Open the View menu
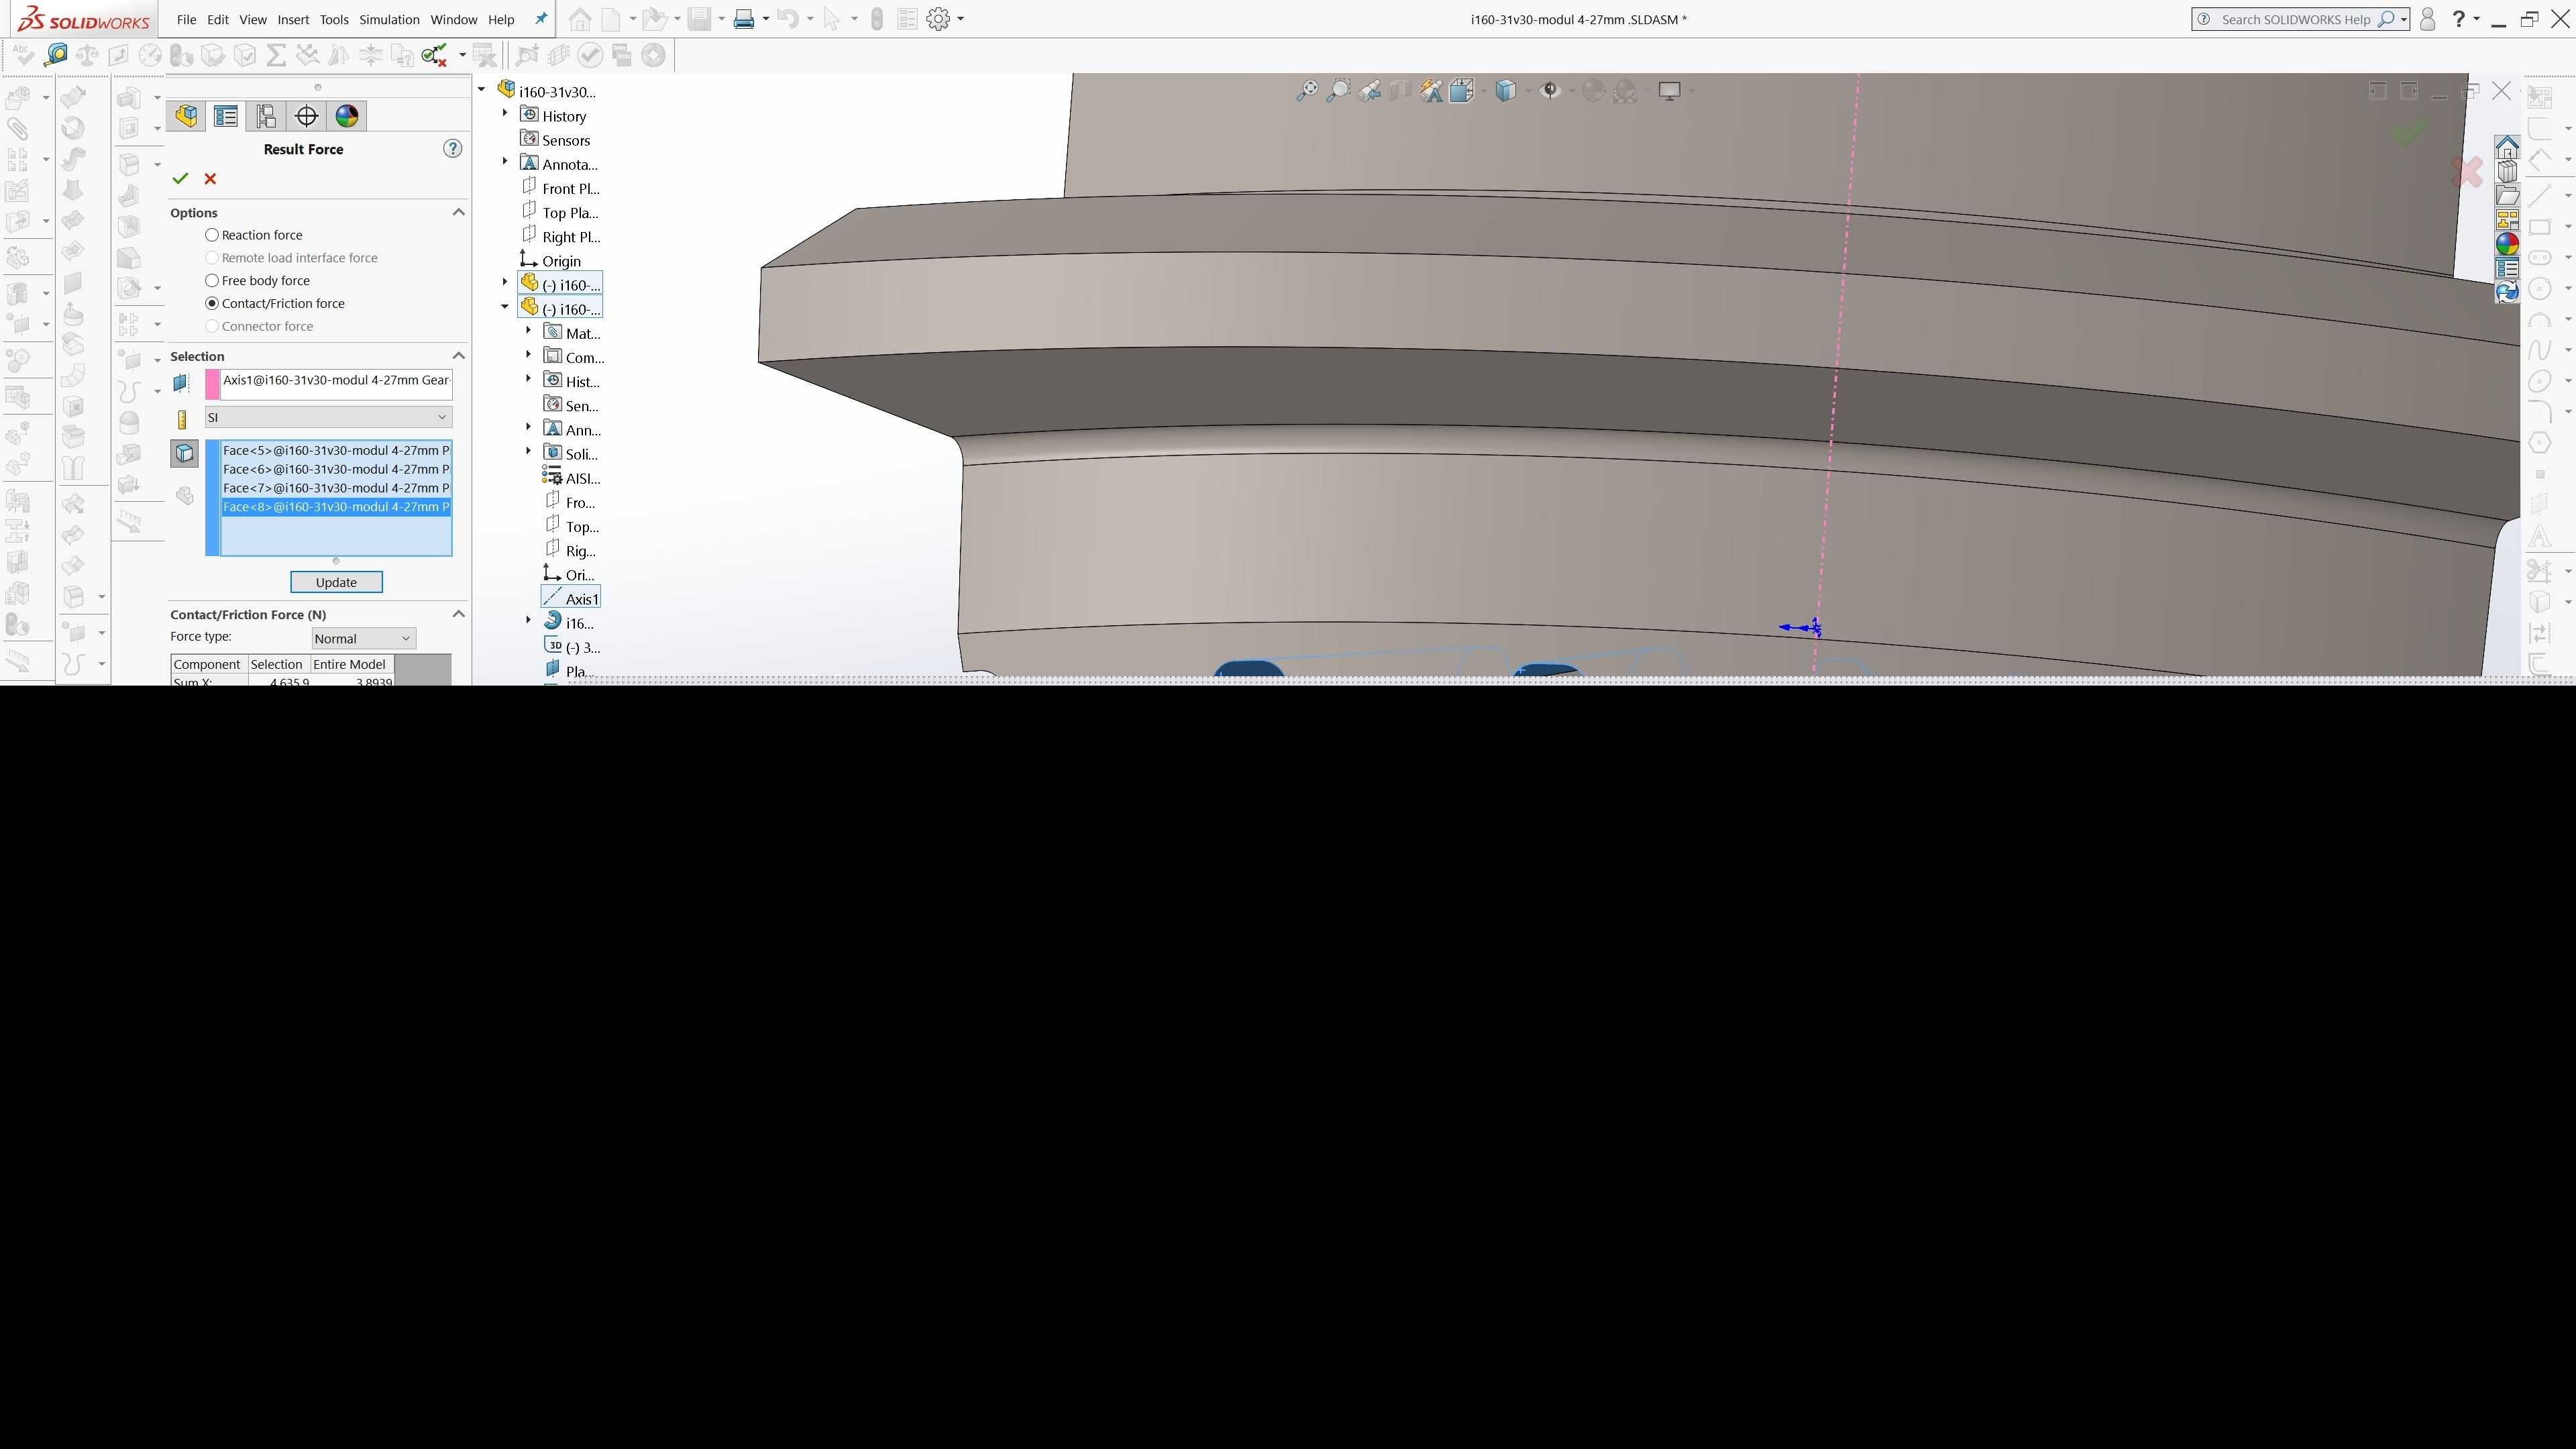2576x1449 pixels. [253, 19]
